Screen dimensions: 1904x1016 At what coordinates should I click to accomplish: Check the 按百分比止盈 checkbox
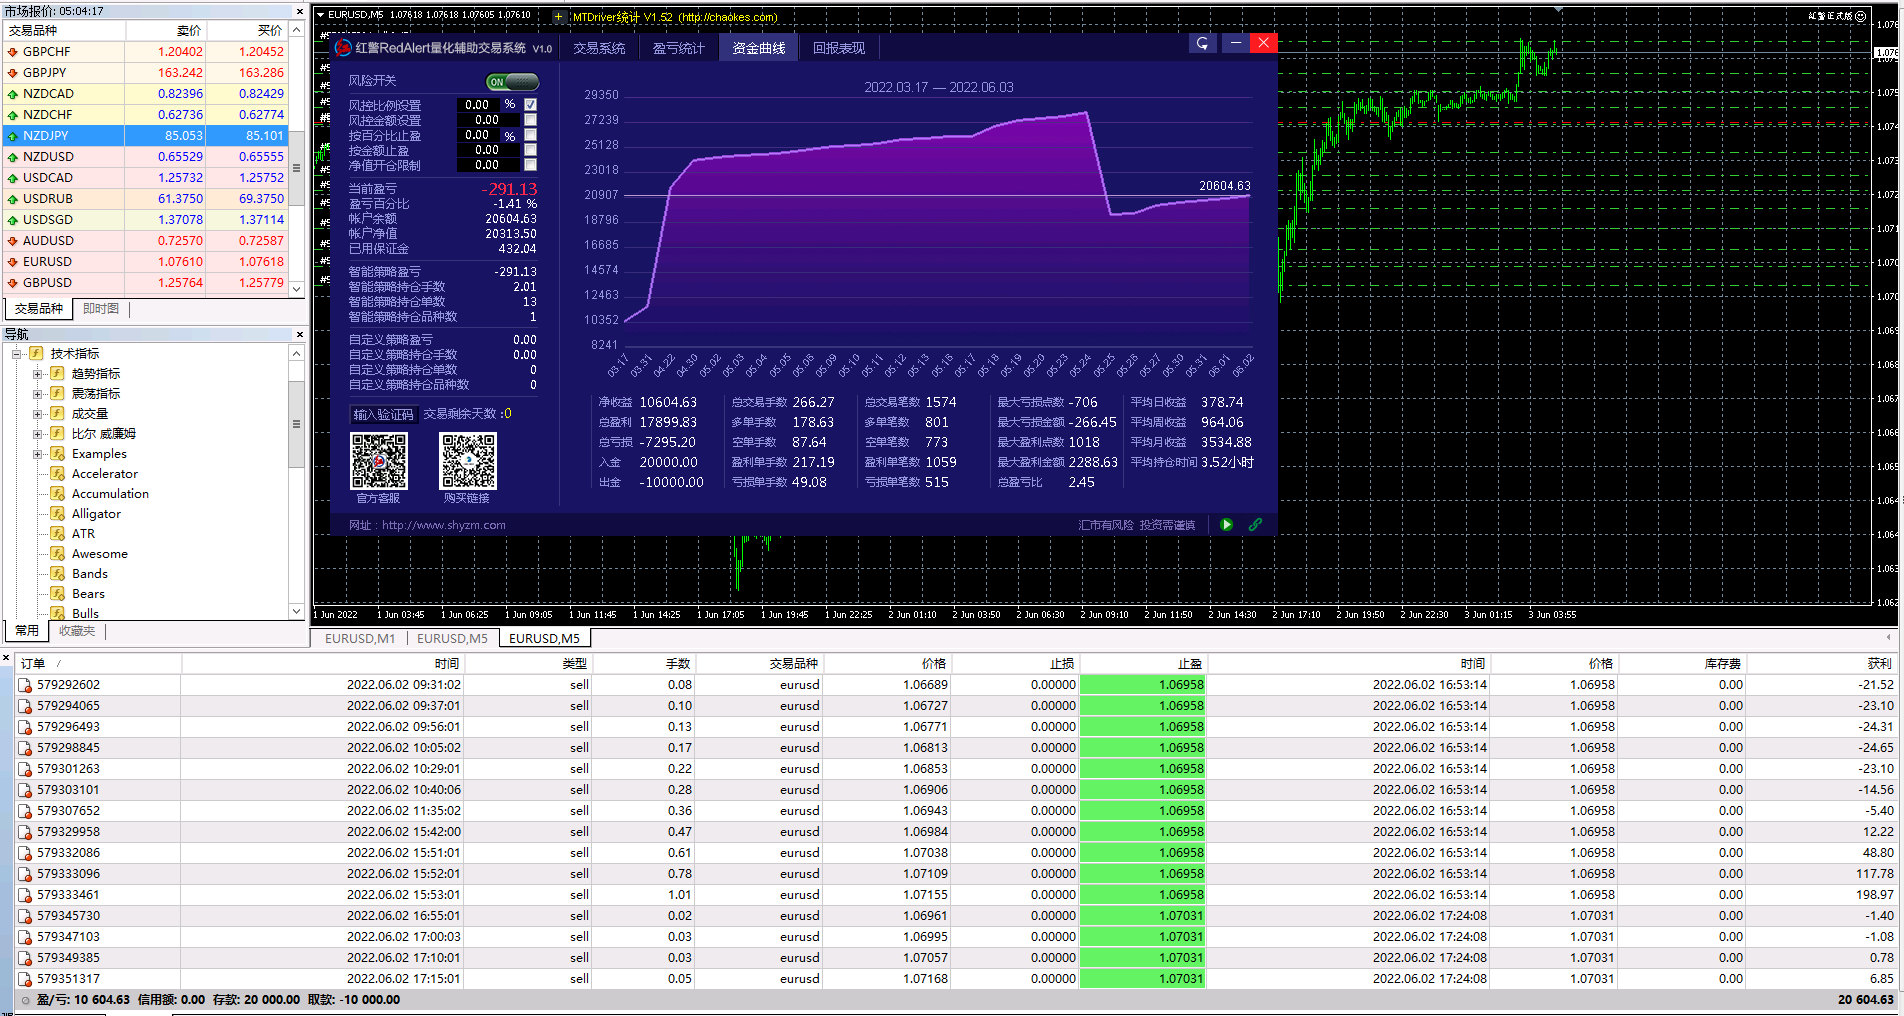pyautogui.click(x=530, y=134)
